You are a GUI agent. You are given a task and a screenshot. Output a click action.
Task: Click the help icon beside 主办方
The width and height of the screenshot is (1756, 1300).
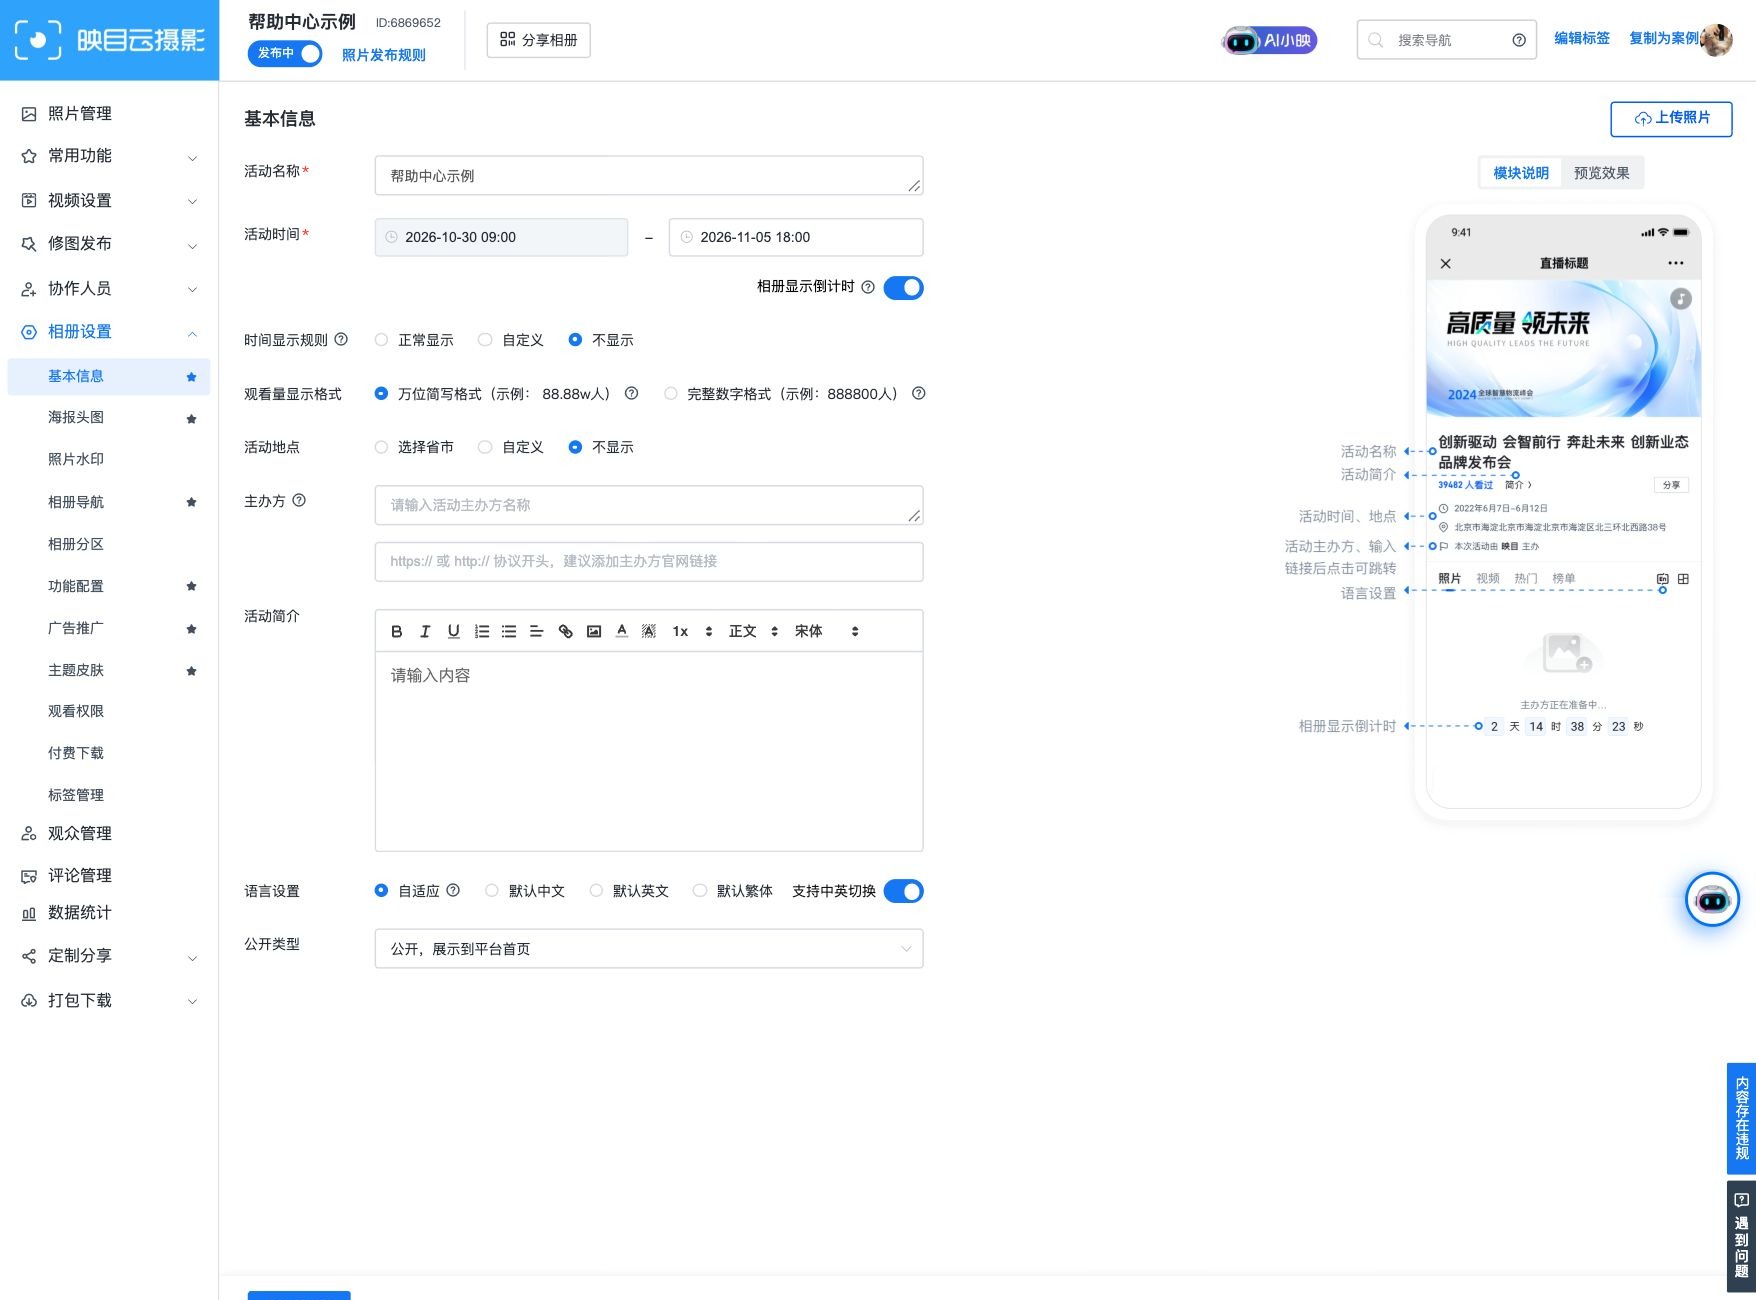pyautogui.click(x=299, y=500)
